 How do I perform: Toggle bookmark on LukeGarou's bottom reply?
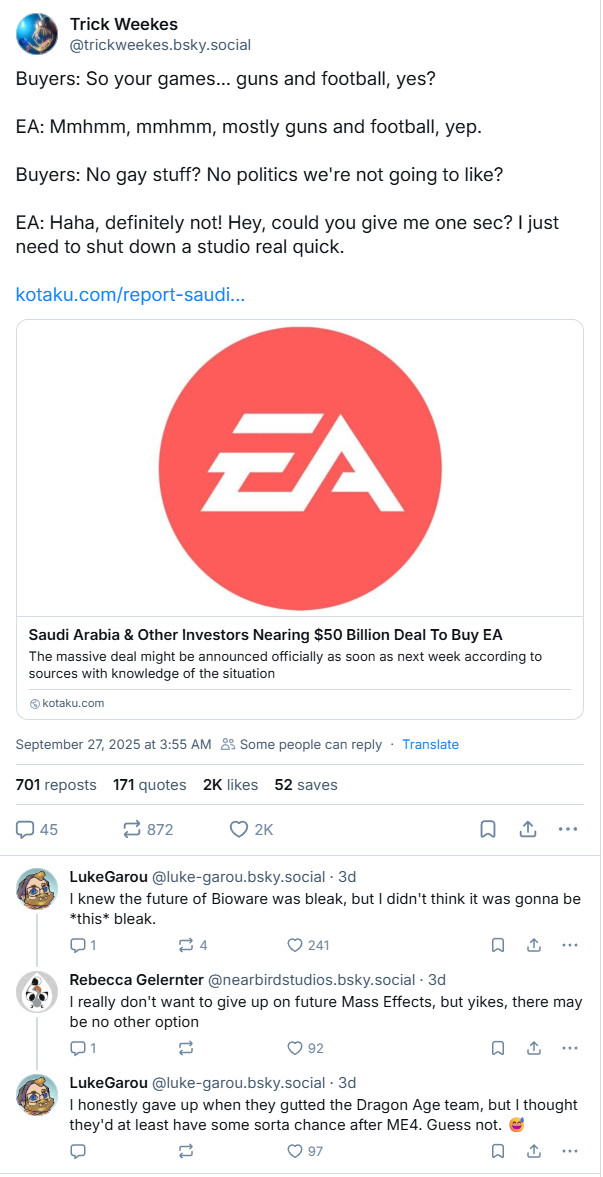click(x=497, y=1151)
